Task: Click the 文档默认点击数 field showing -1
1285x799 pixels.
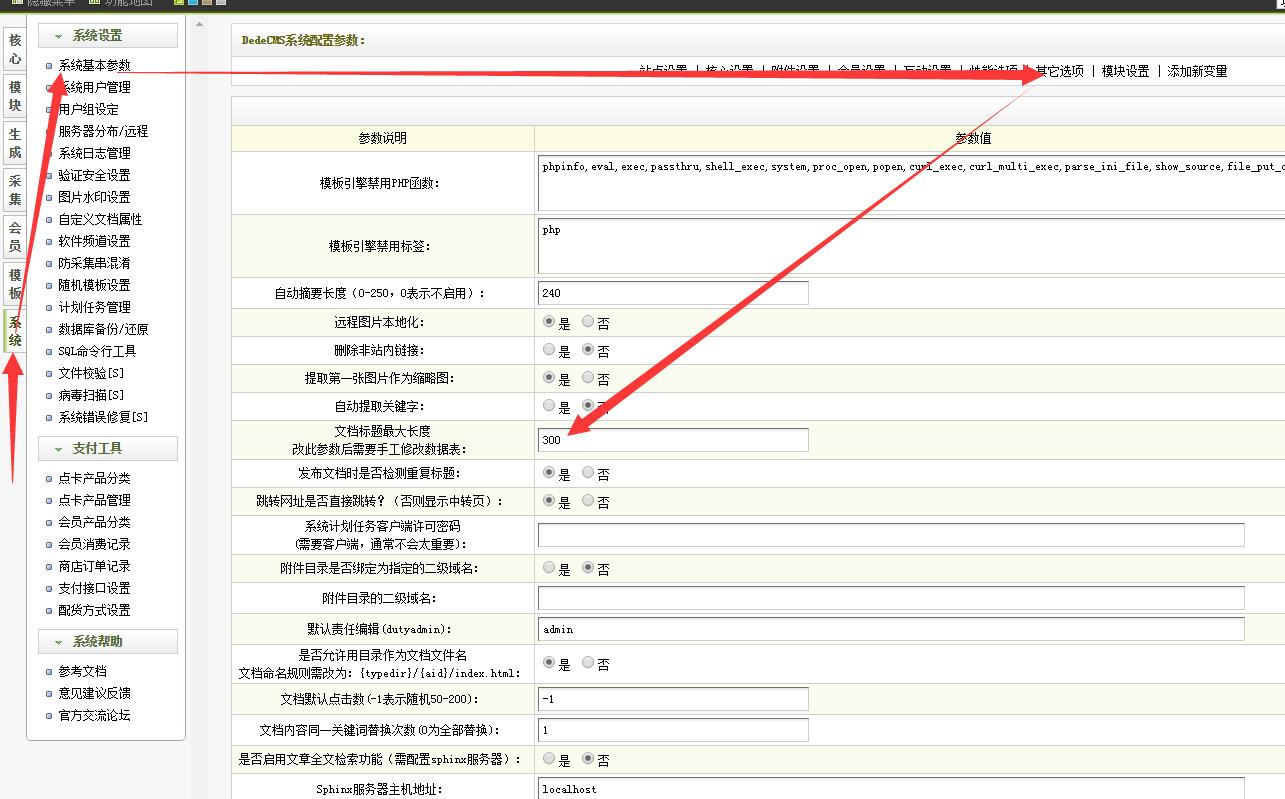Action: (x=673, y=699)
